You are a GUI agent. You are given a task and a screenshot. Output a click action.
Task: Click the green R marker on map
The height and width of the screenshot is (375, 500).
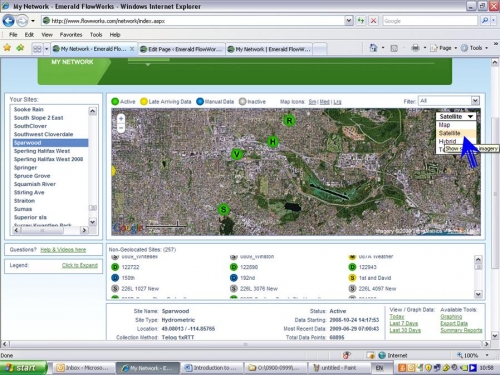coord(289,121)
